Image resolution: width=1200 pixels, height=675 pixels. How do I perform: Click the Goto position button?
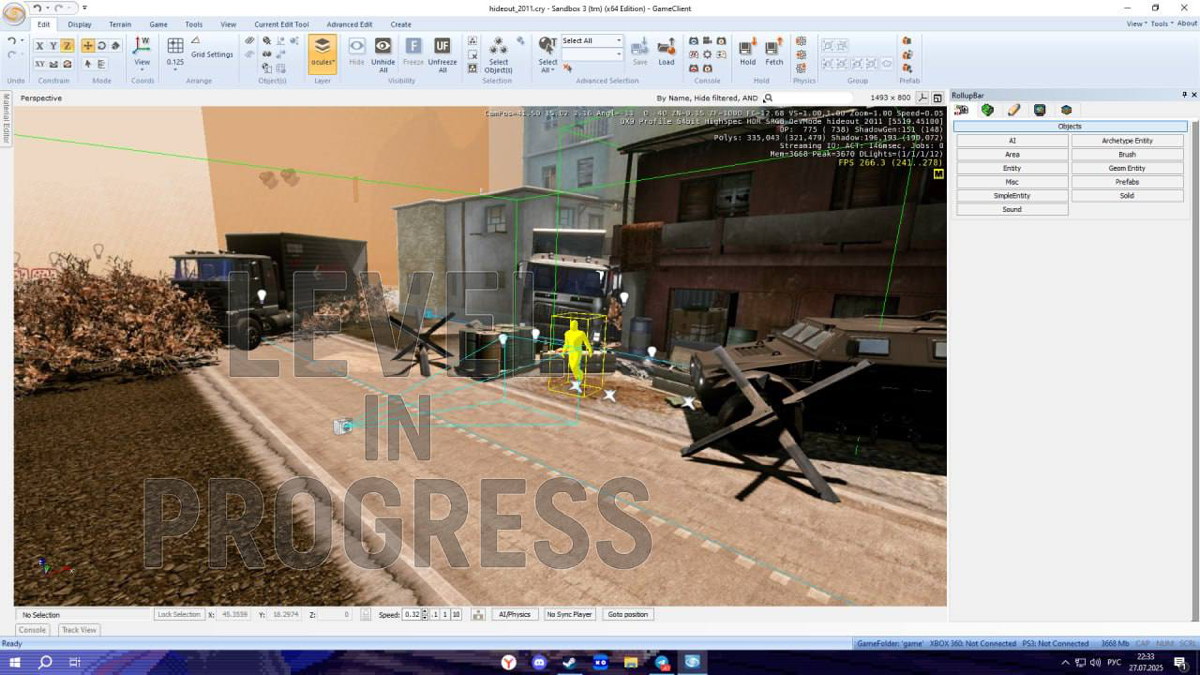tap(628, 614)
